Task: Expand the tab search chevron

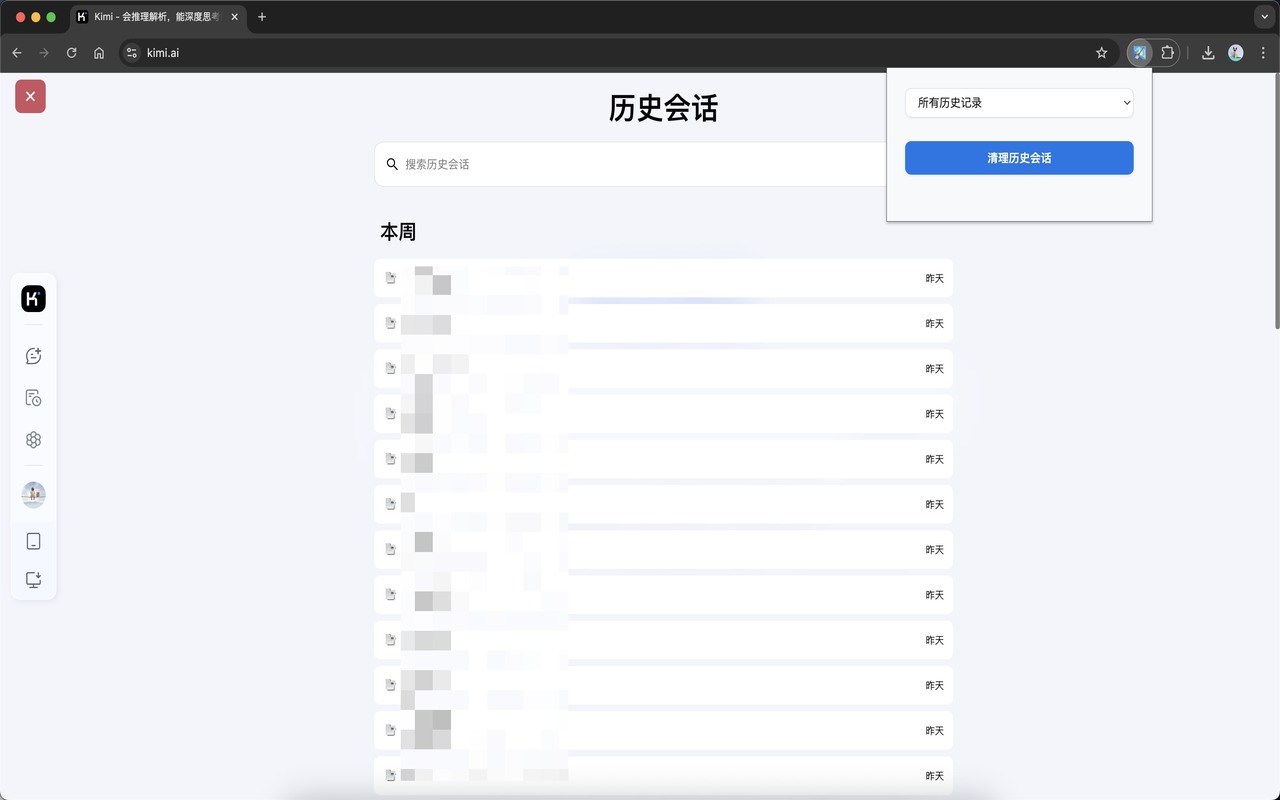Action: pos(1264,17)
